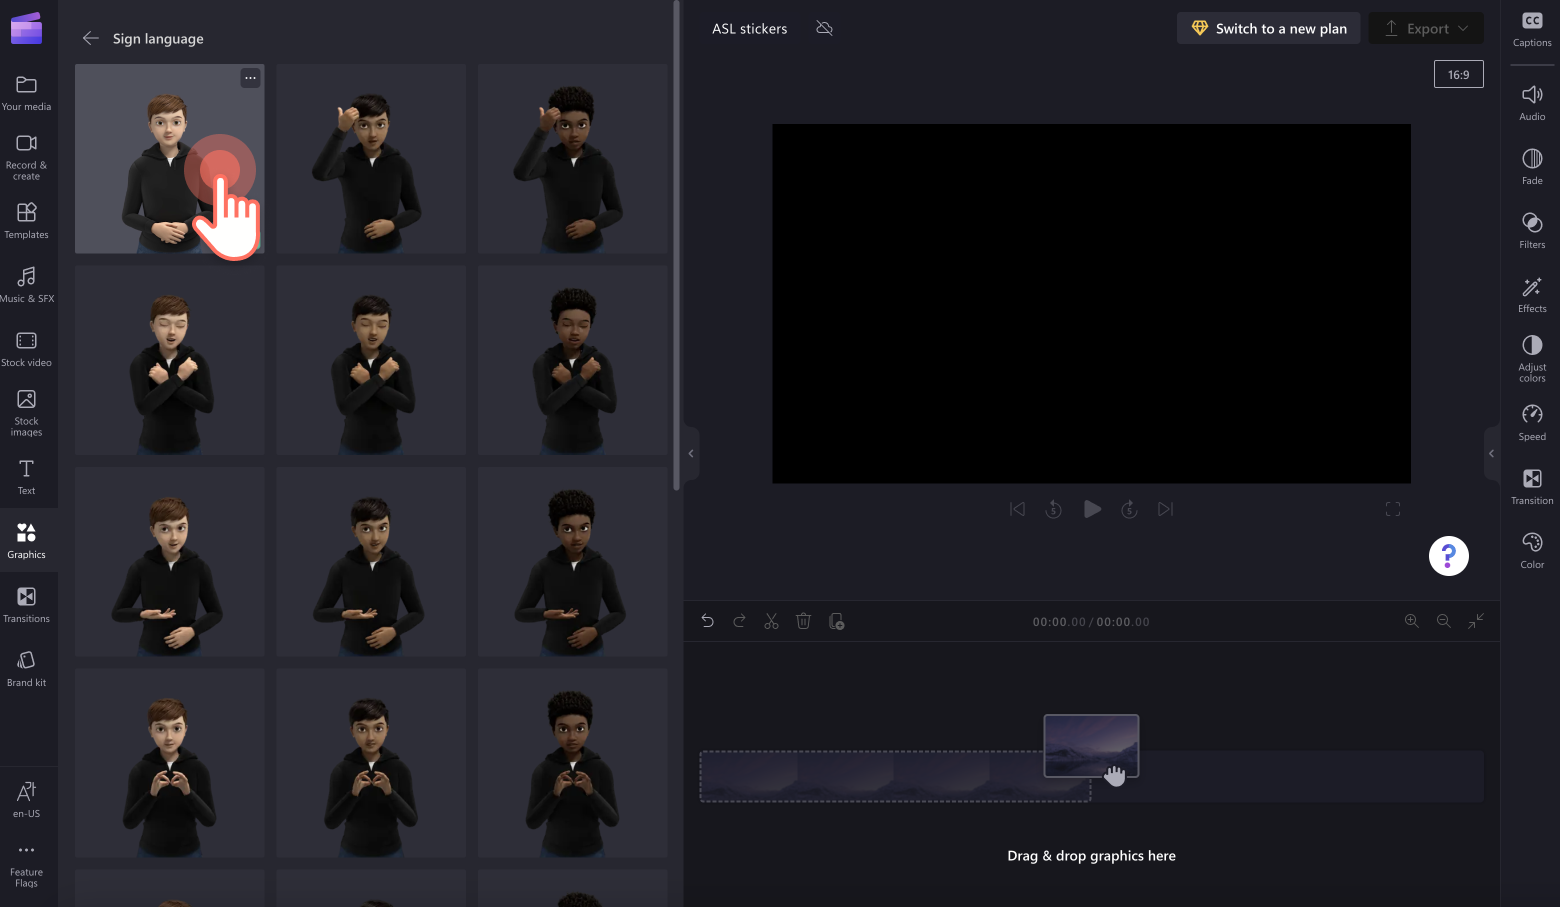Open the Export dropdown
This screenshot has height=907, width=1560.
coord(1426,28)
